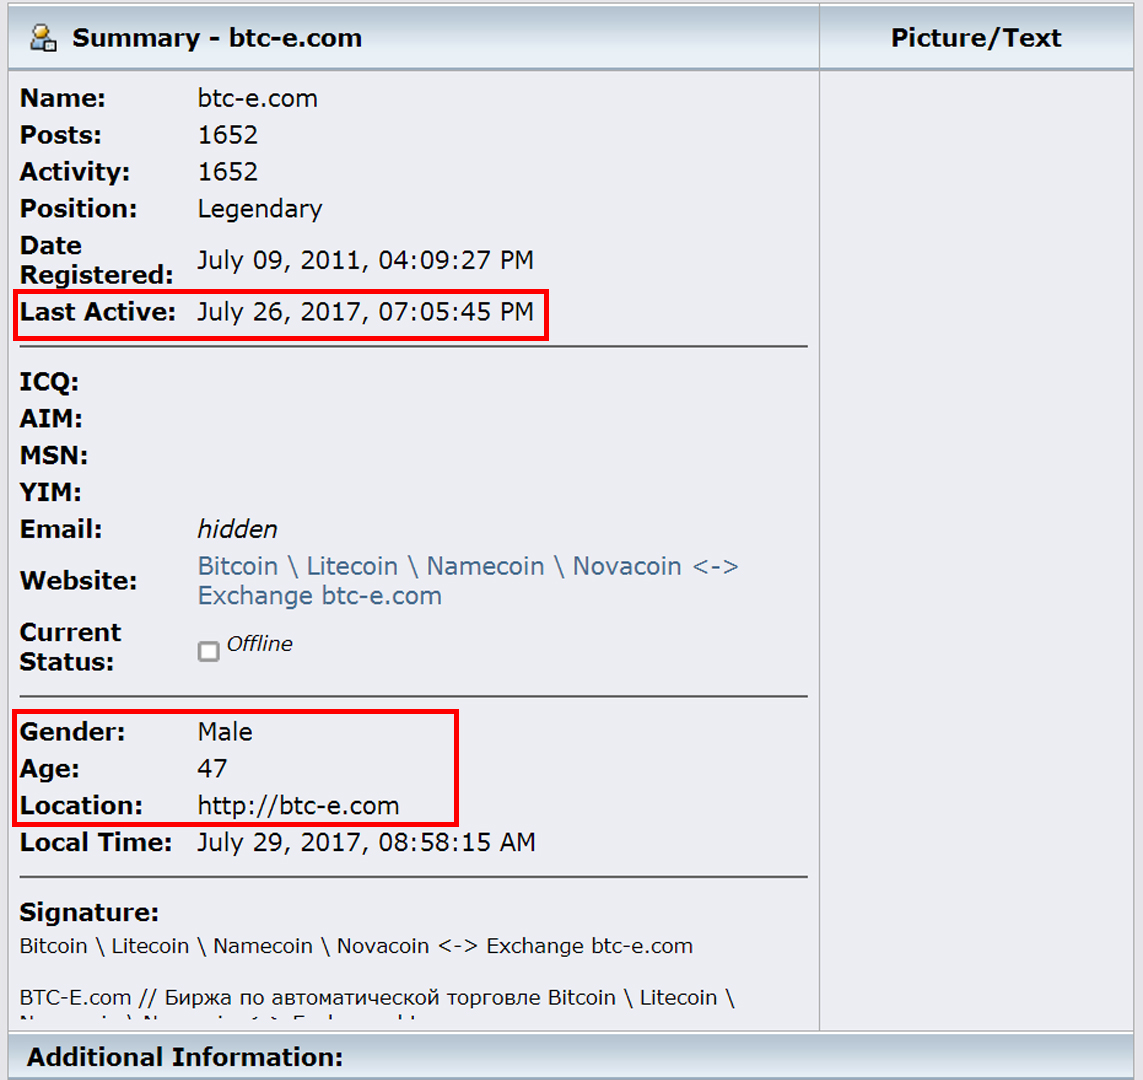Click the Age value 47
The width and height of the screenshot is (1143, 1080).
(x=212, y=768)
